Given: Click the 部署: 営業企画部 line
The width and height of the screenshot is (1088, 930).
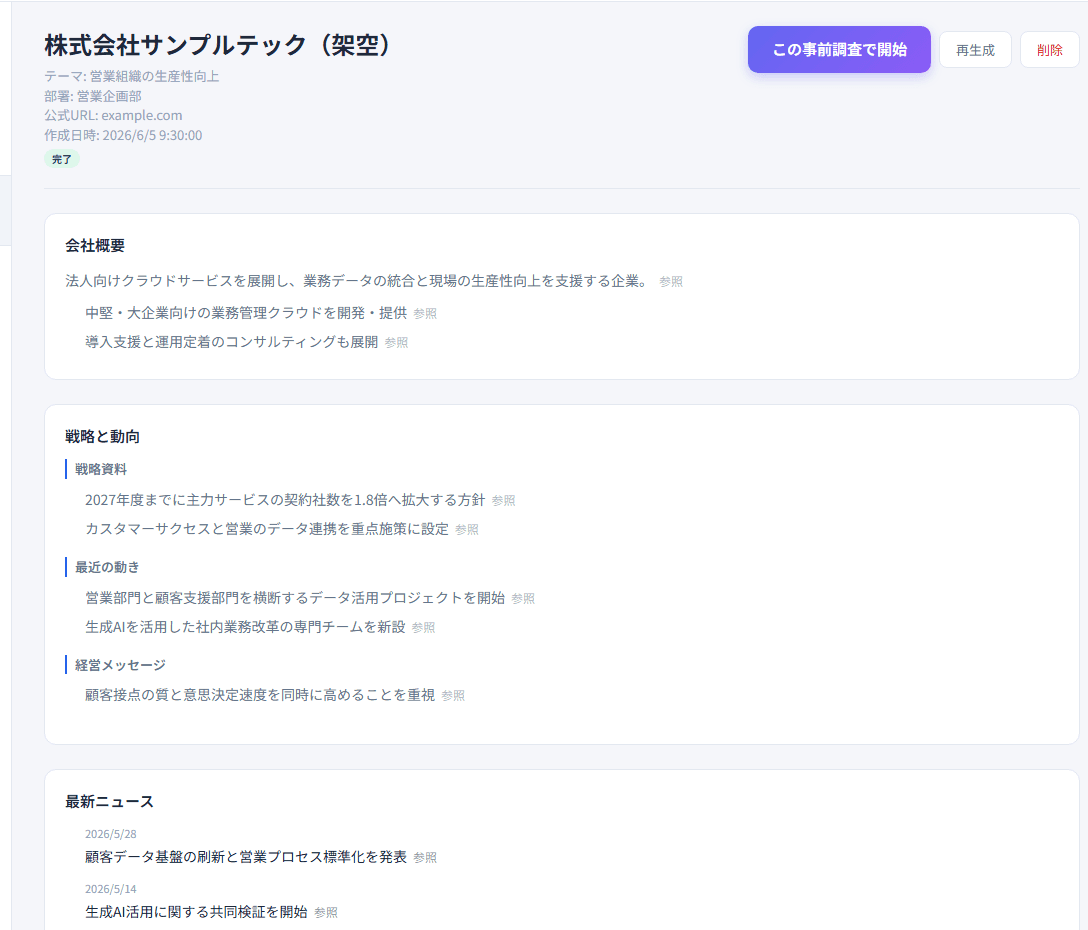Looking at the screenshot, I should tap(93, 96).
